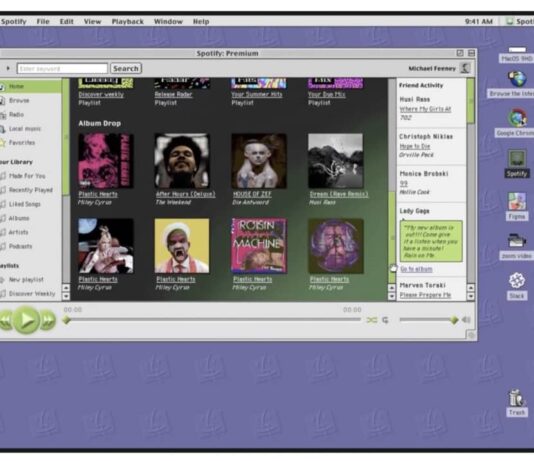Select The Weeknd After Hours album cover
This screenshot has width=534, height=462.
point(182,161)
